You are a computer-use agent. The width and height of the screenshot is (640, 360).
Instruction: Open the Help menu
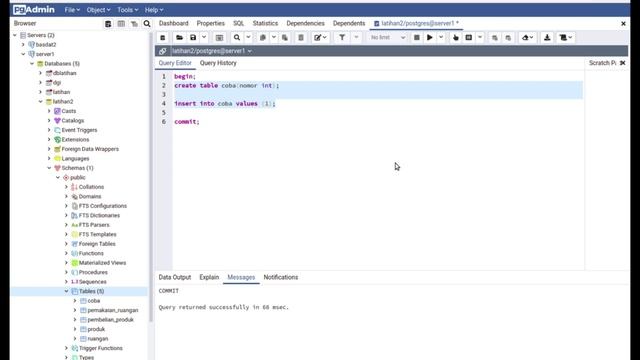click(x=154, y=10)
